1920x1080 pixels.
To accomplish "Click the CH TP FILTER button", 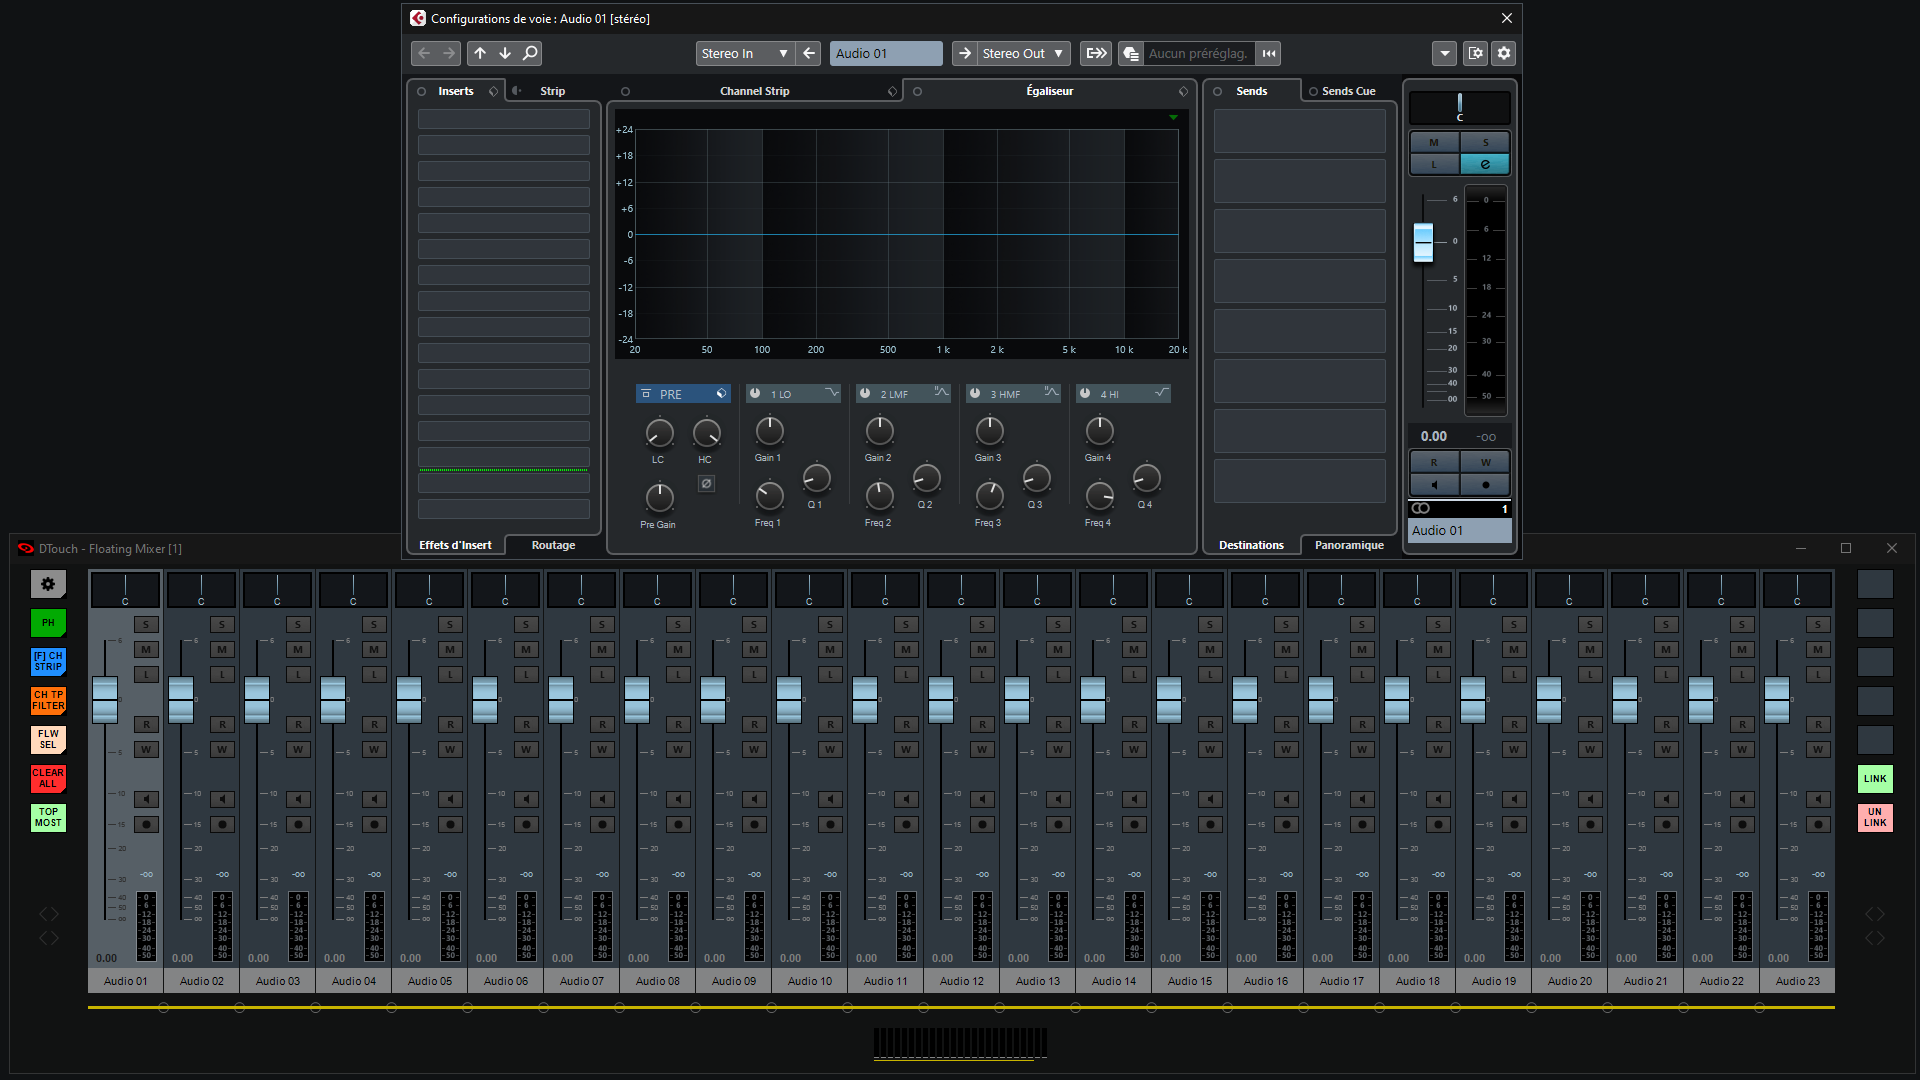I will coord(48,700).
